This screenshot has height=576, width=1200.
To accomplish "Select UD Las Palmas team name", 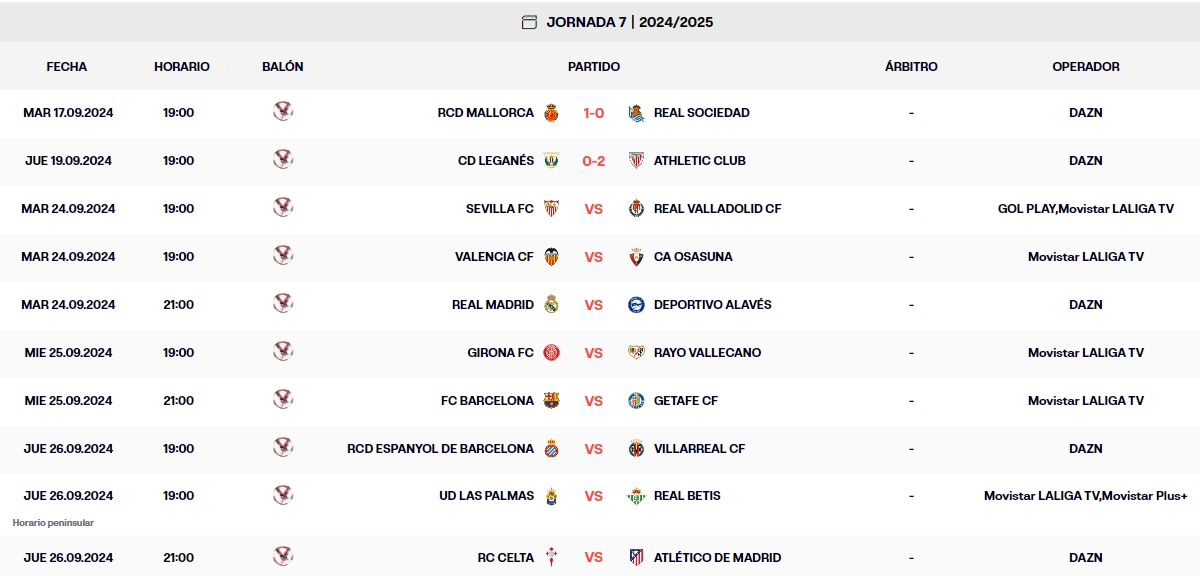I will [486, 496].
